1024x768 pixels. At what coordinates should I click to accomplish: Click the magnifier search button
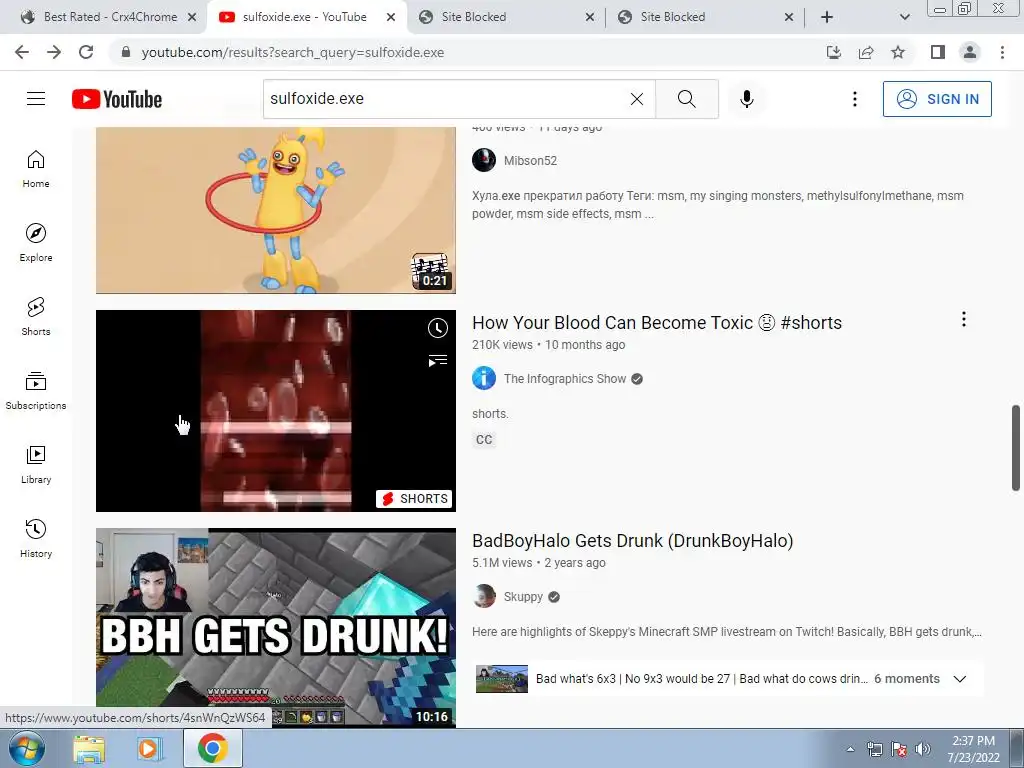(x=686, y=99)
